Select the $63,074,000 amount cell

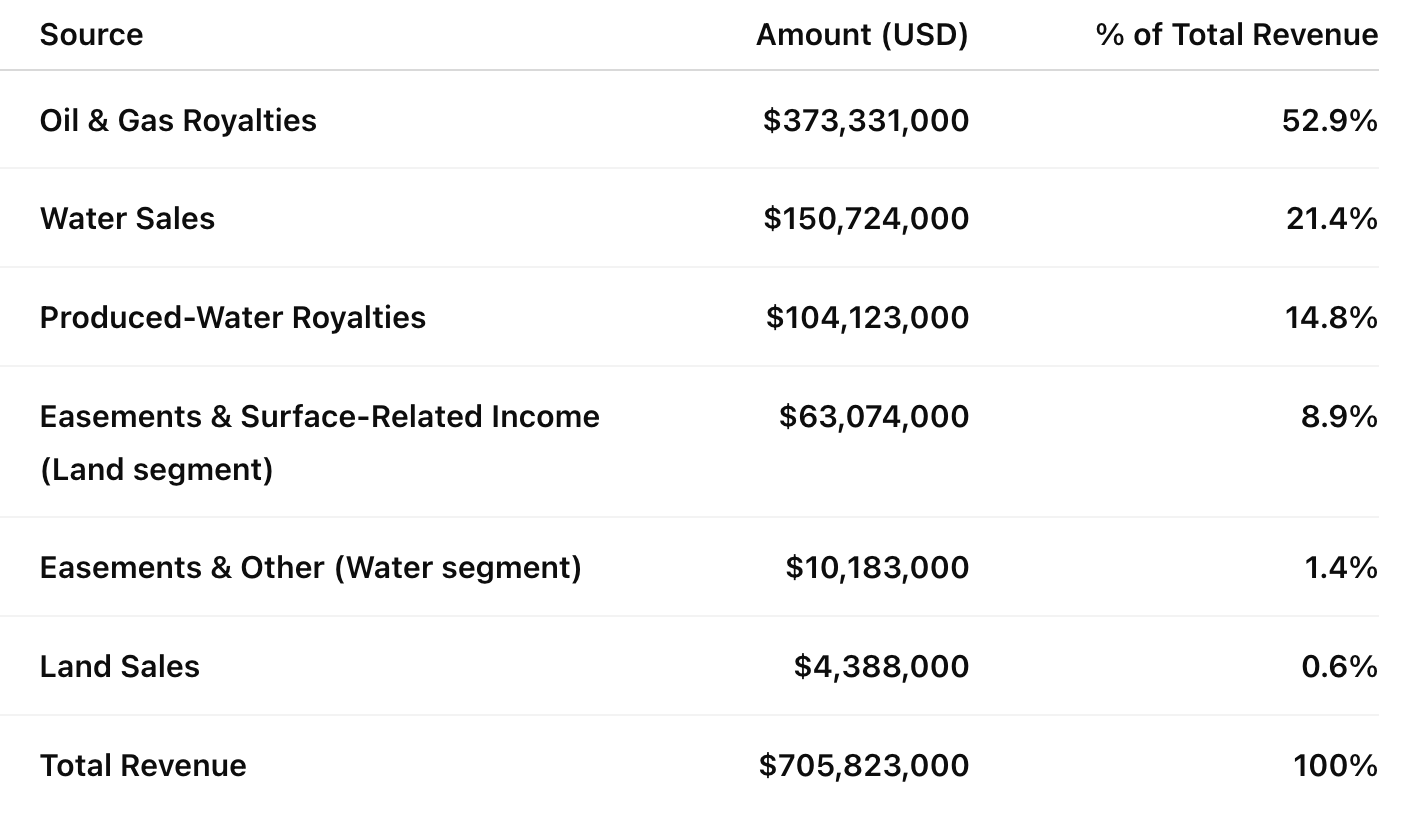874,417
